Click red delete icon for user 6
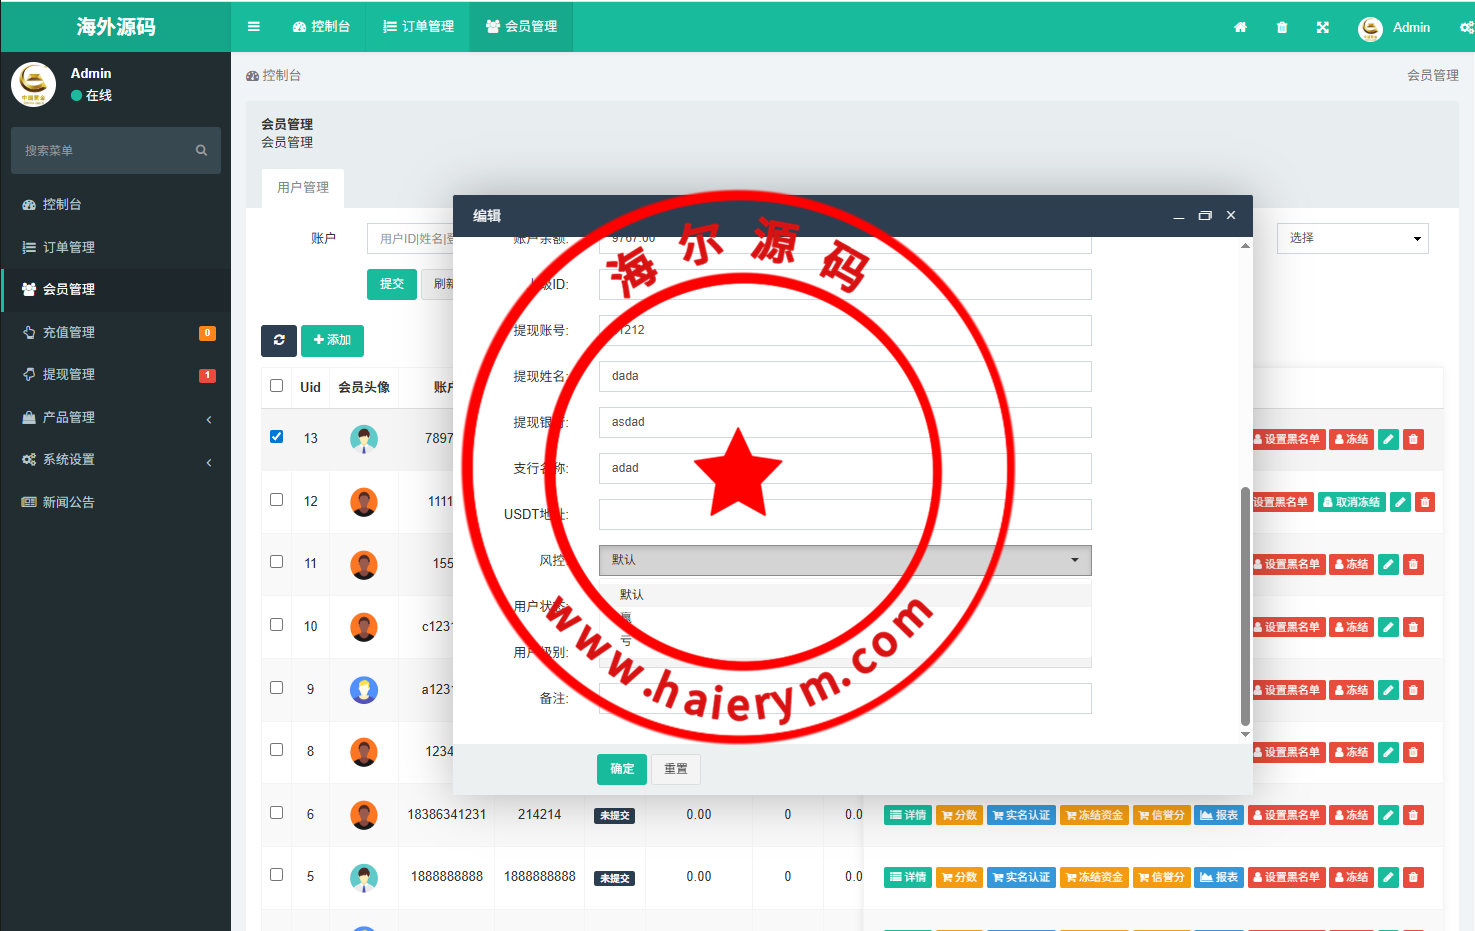The height and width of the screenshot is (931, 1475). [1413, 816]
